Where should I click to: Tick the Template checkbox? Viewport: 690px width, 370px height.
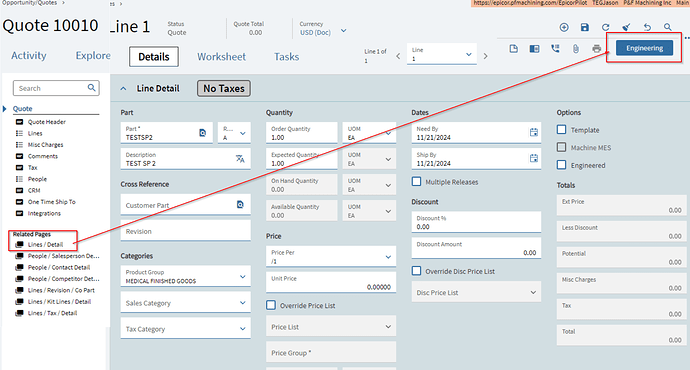point(562,129)
